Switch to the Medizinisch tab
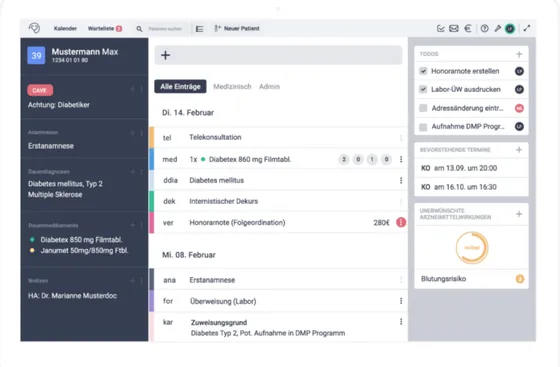Image resolution: width=560 pixels, height=367 pixels. click(x=232, y=86)
